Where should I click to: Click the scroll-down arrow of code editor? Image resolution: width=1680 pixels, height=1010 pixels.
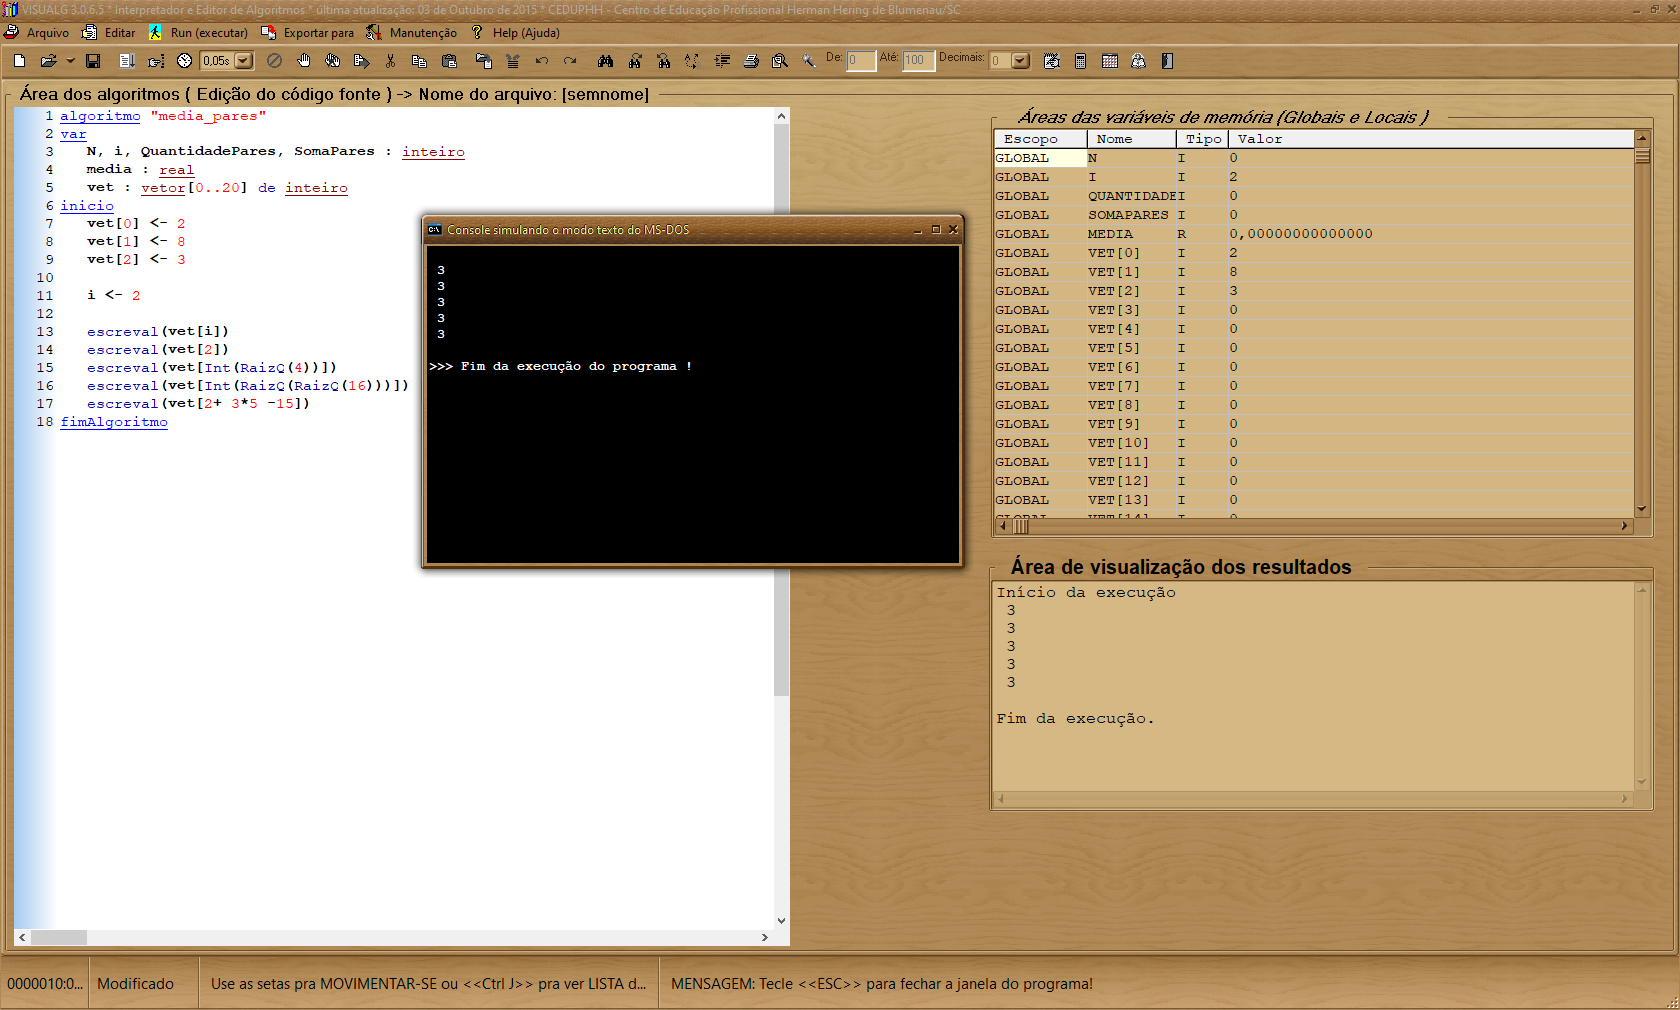click(781, 921)
